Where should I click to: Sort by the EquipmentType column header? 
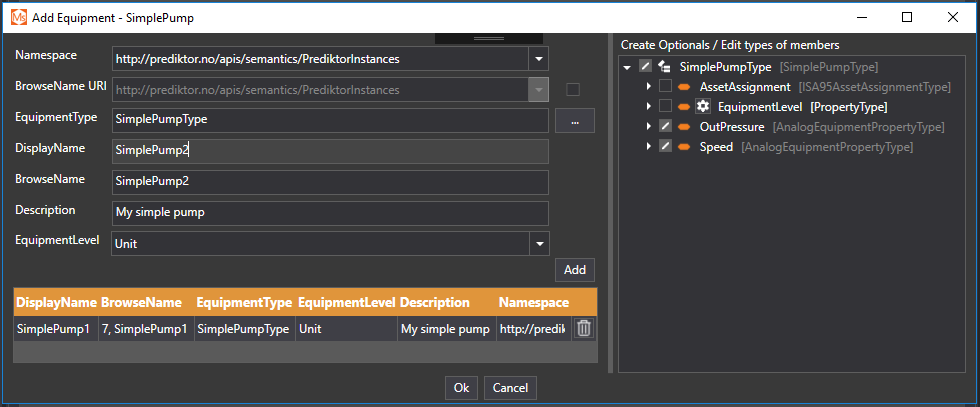click(x=244, y=302)
